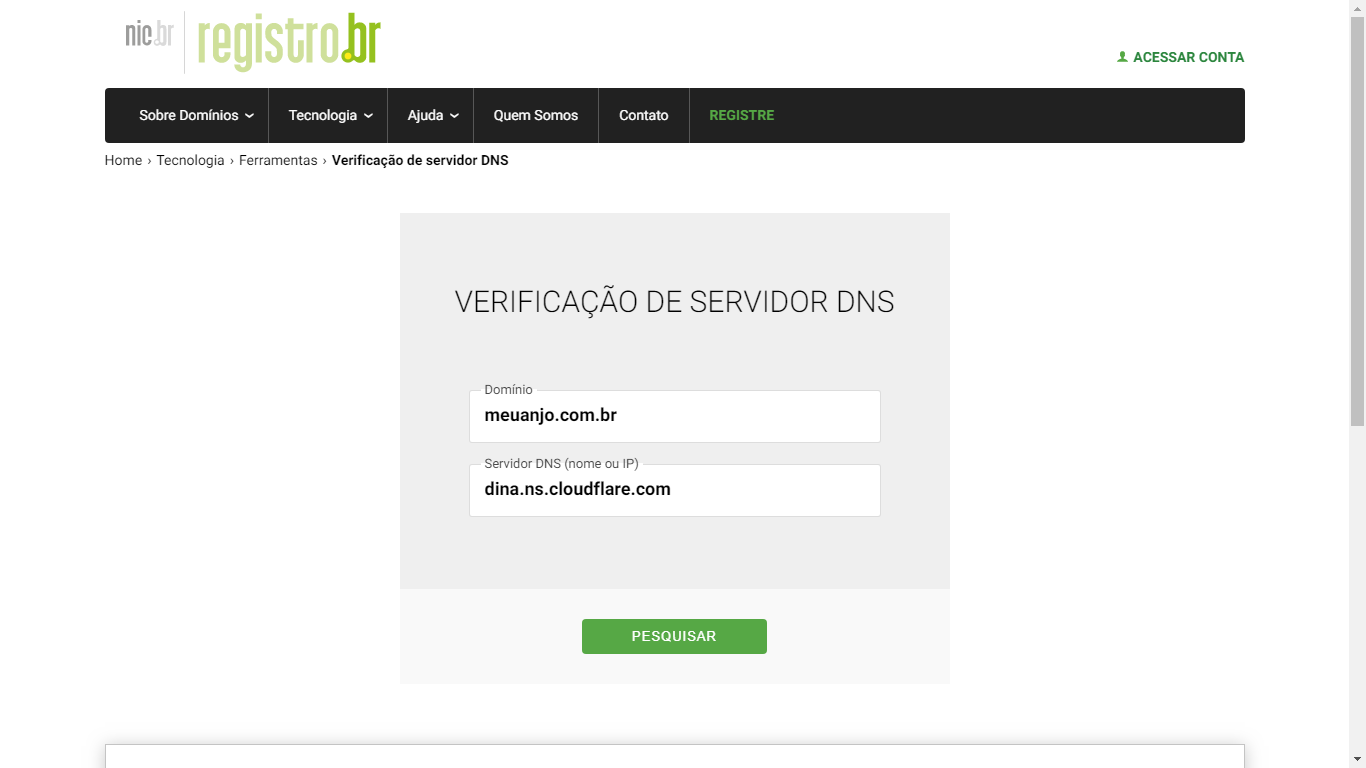The width and height of the screenshot is (1366, 768).
Task: Click the green PESQUISAR button
Action: point(674,636)
